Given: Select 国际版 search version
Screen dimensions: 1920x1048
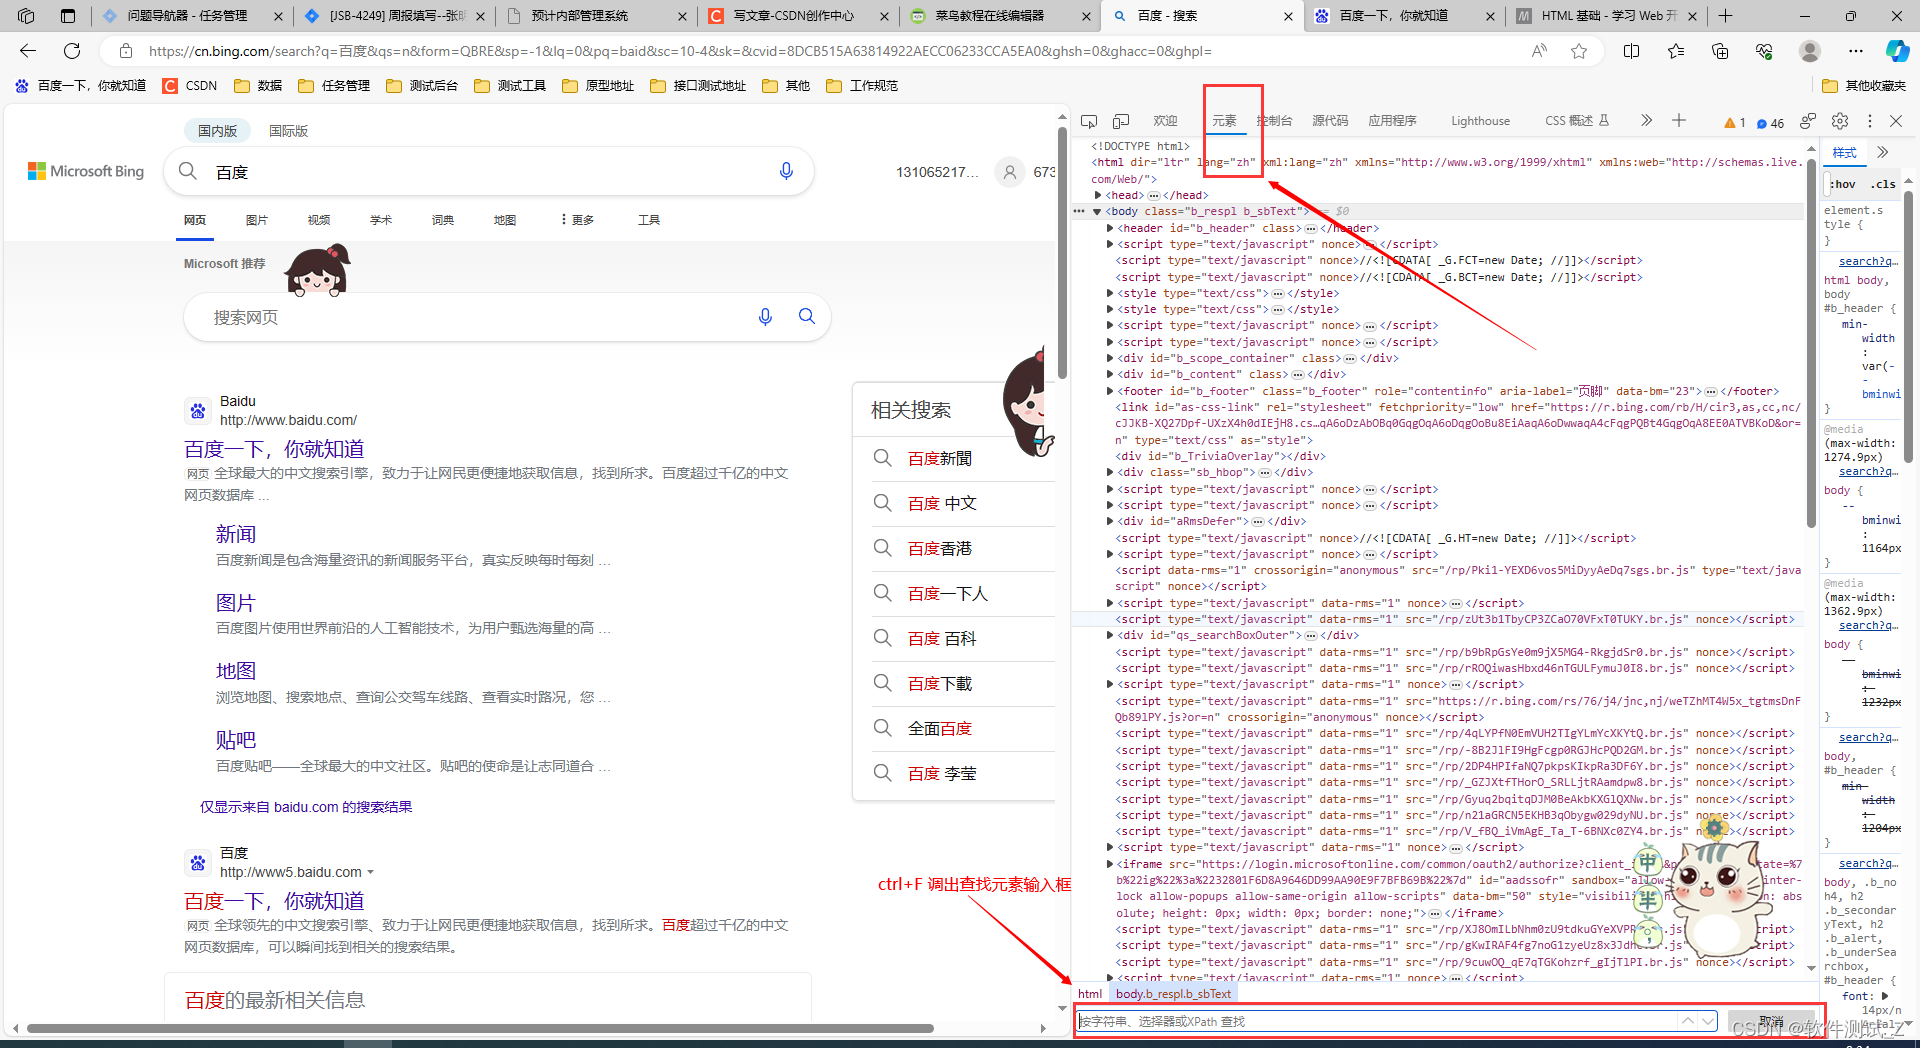Looking at the screenshot, I should pos(288,131).
